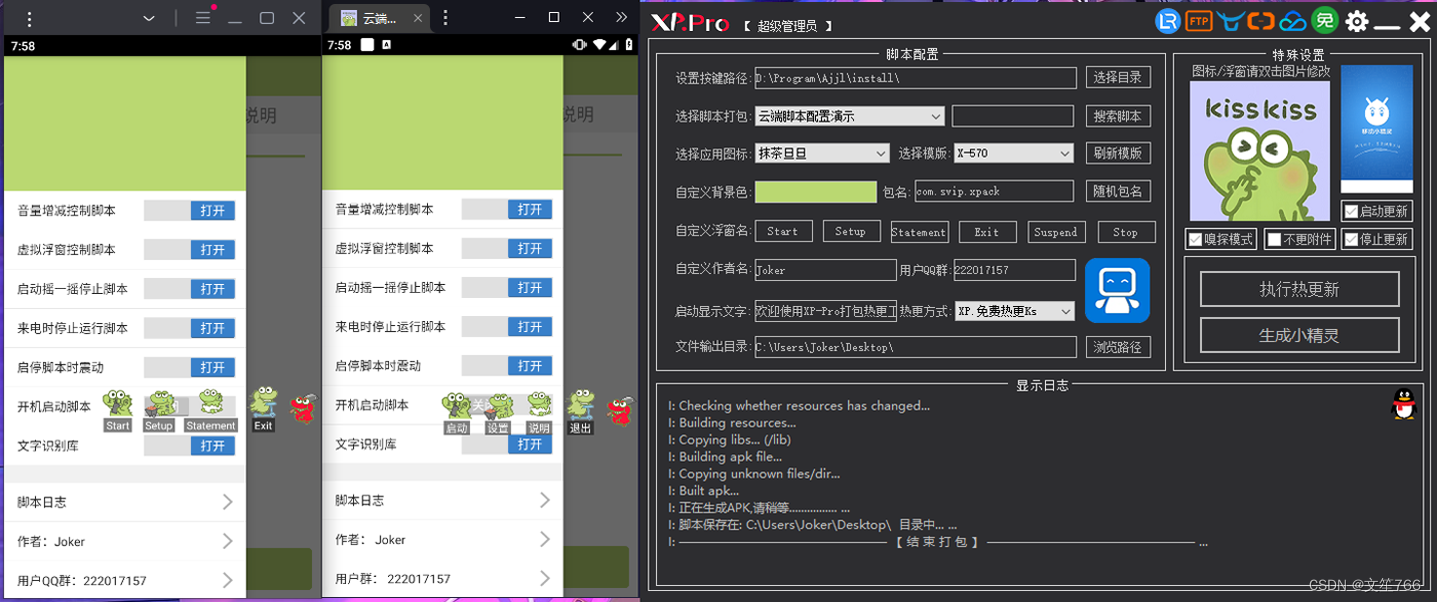Open 热更方式 dropdown

point(1015,311)
